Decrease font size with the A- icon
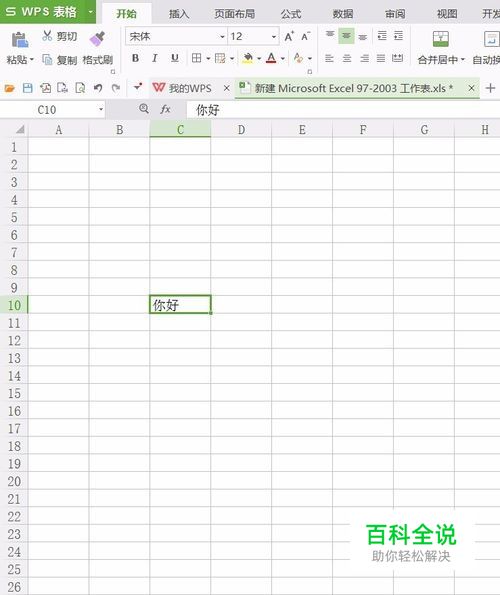Viewport: 500px width, 595px height. point(305,36)
